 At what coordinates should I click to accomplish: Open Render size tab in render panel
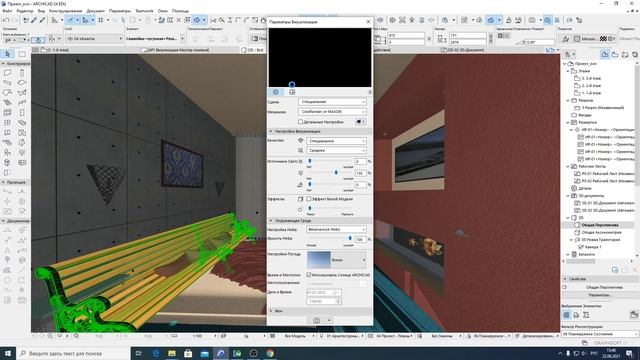point(292,92)
